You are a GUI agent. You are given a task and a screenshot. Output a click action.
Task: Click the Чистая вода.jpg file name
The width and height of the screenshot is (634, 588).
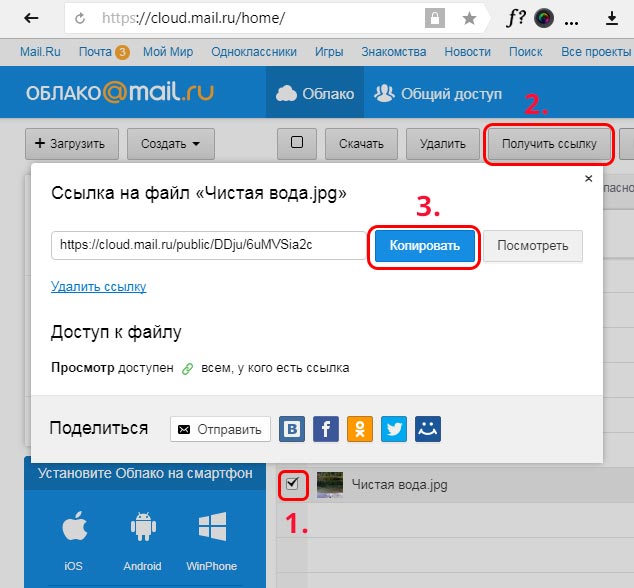(x=399, y=484)
